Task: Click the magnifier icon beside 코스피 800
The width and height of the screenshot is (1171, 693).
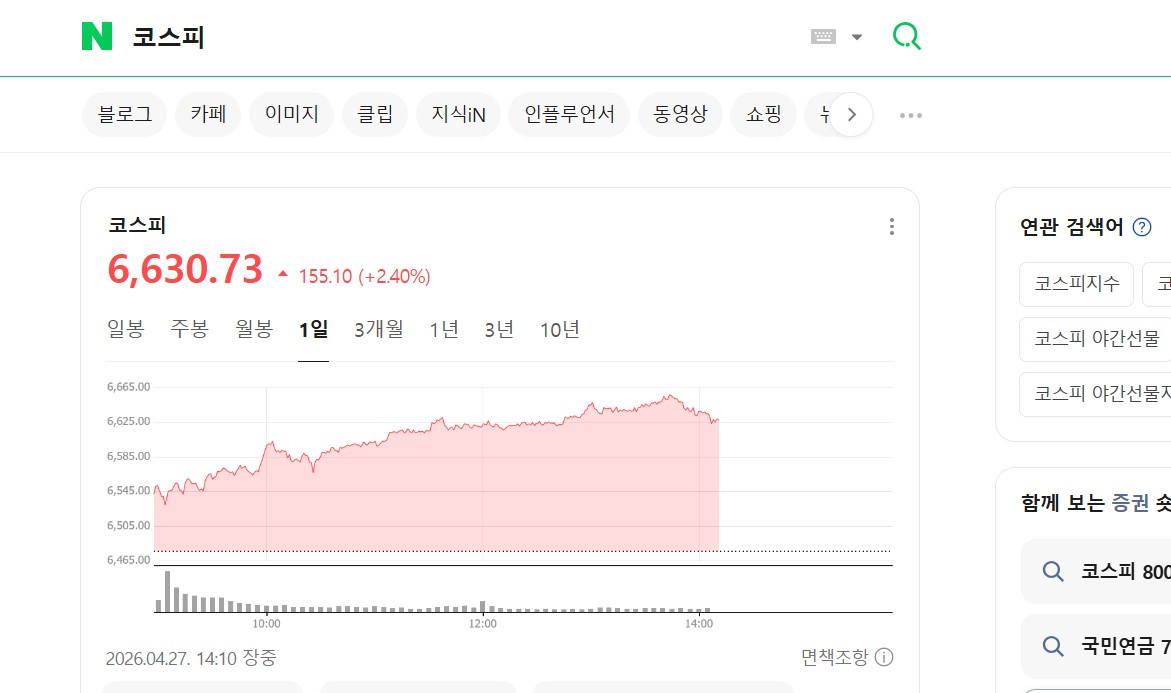Action: coord(1052,572)
